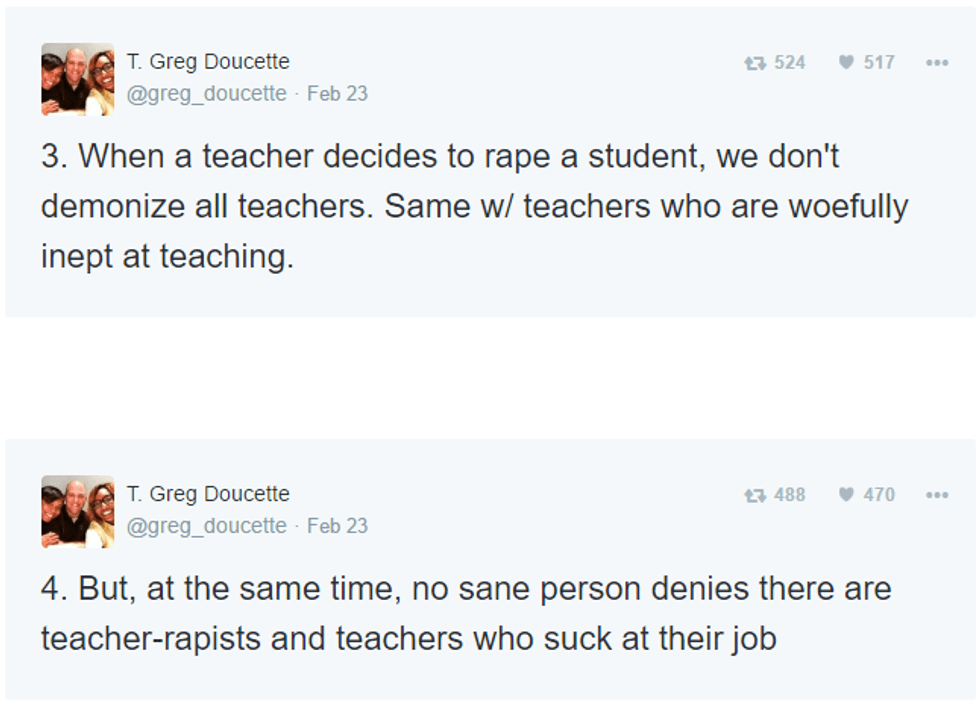Click the @greg_doucette handle on tweet 4
The image size is (980, 702).
[x=206, y=526]
